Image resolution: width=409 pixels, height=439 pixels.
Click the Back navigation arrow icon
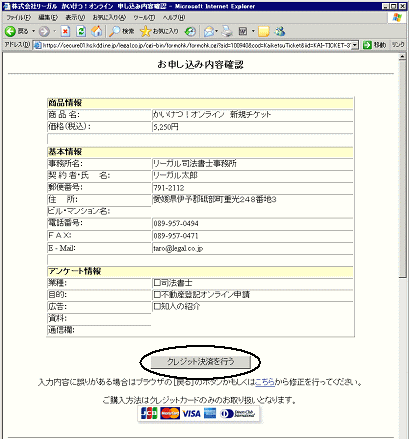tap(10, 31)
